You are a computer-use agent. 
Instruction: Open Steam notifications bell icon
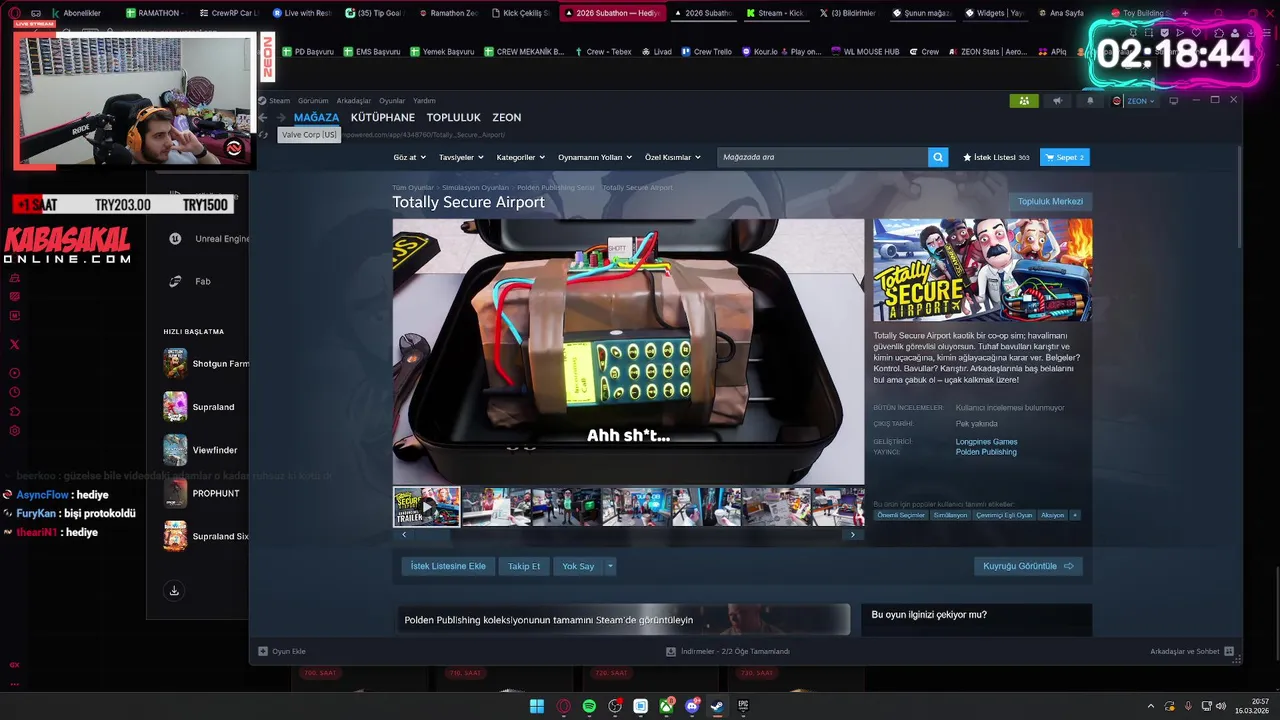[1090, 101]
